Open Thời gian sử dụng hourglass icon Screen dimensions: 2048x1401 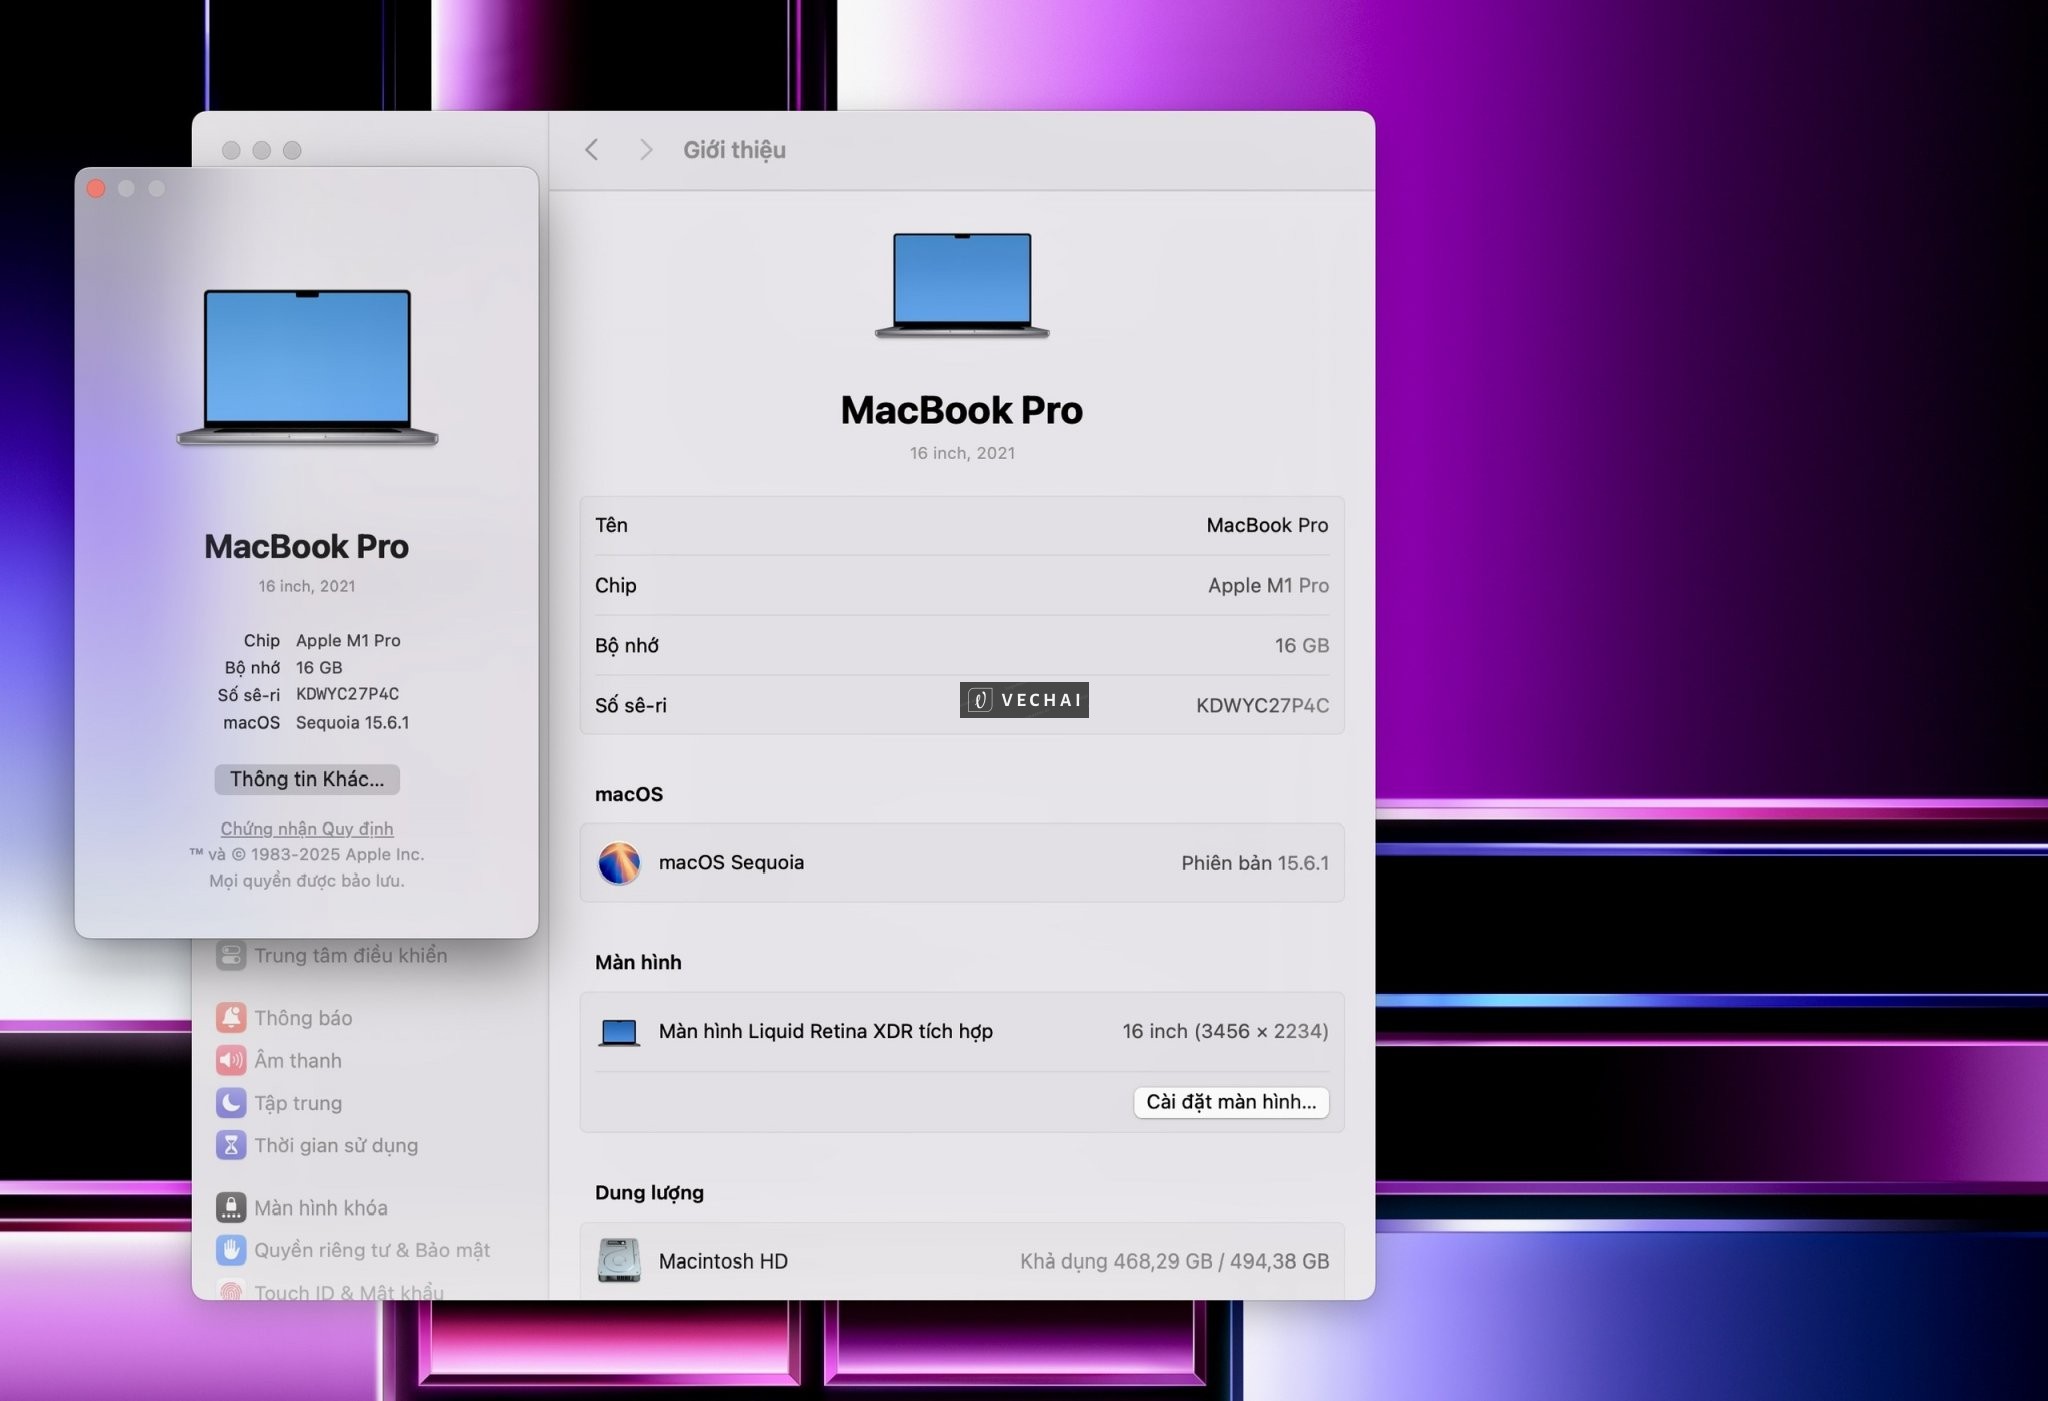[x=231, y=1146]
